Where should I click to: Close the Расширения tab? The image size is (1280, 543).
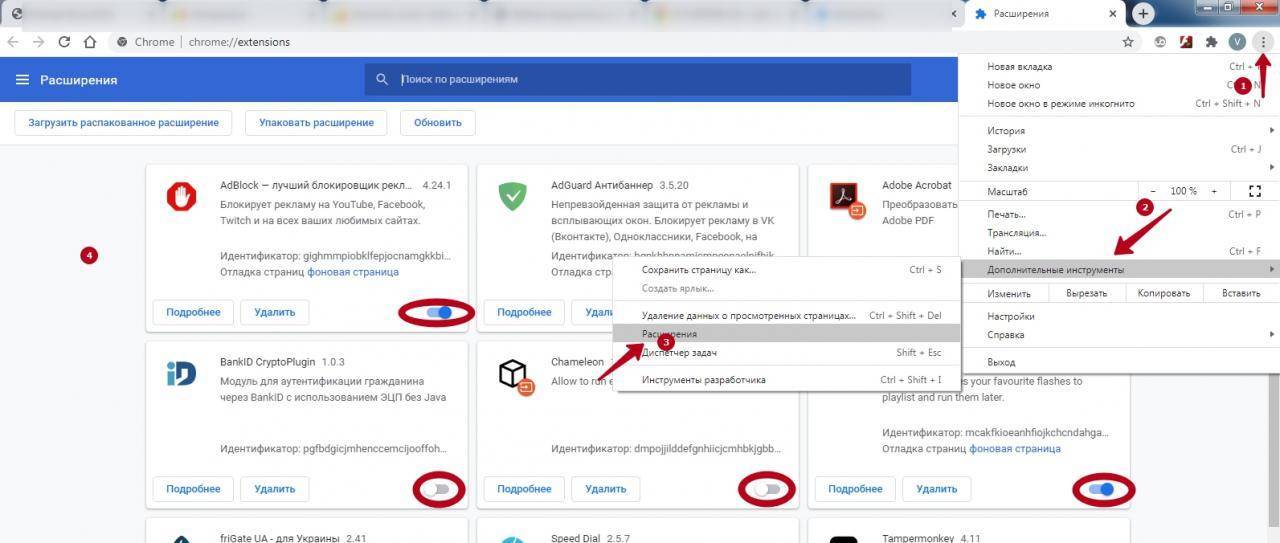[x=1113, y=14]
